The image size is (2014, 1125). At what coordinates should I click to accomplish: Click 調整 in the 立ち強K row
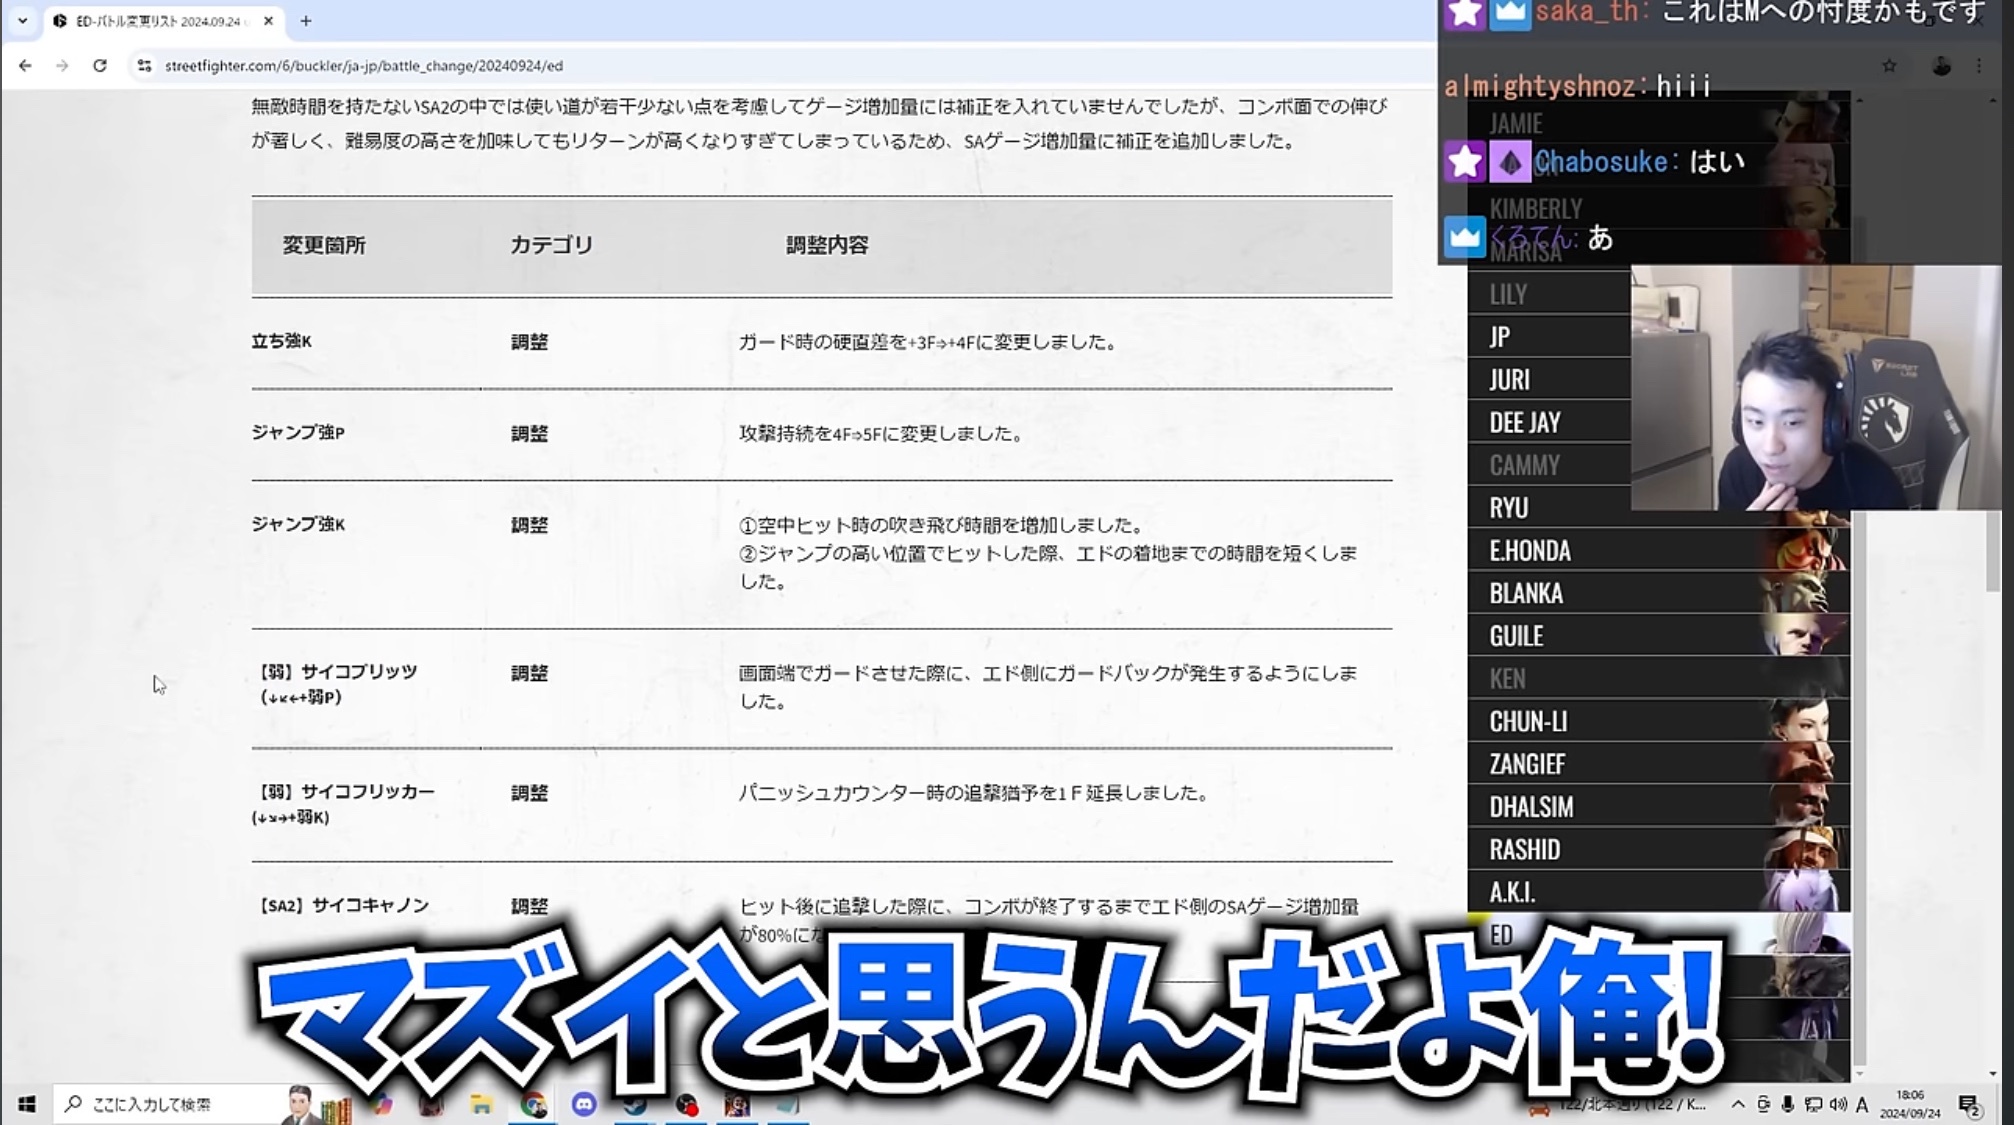click(529, 342)
